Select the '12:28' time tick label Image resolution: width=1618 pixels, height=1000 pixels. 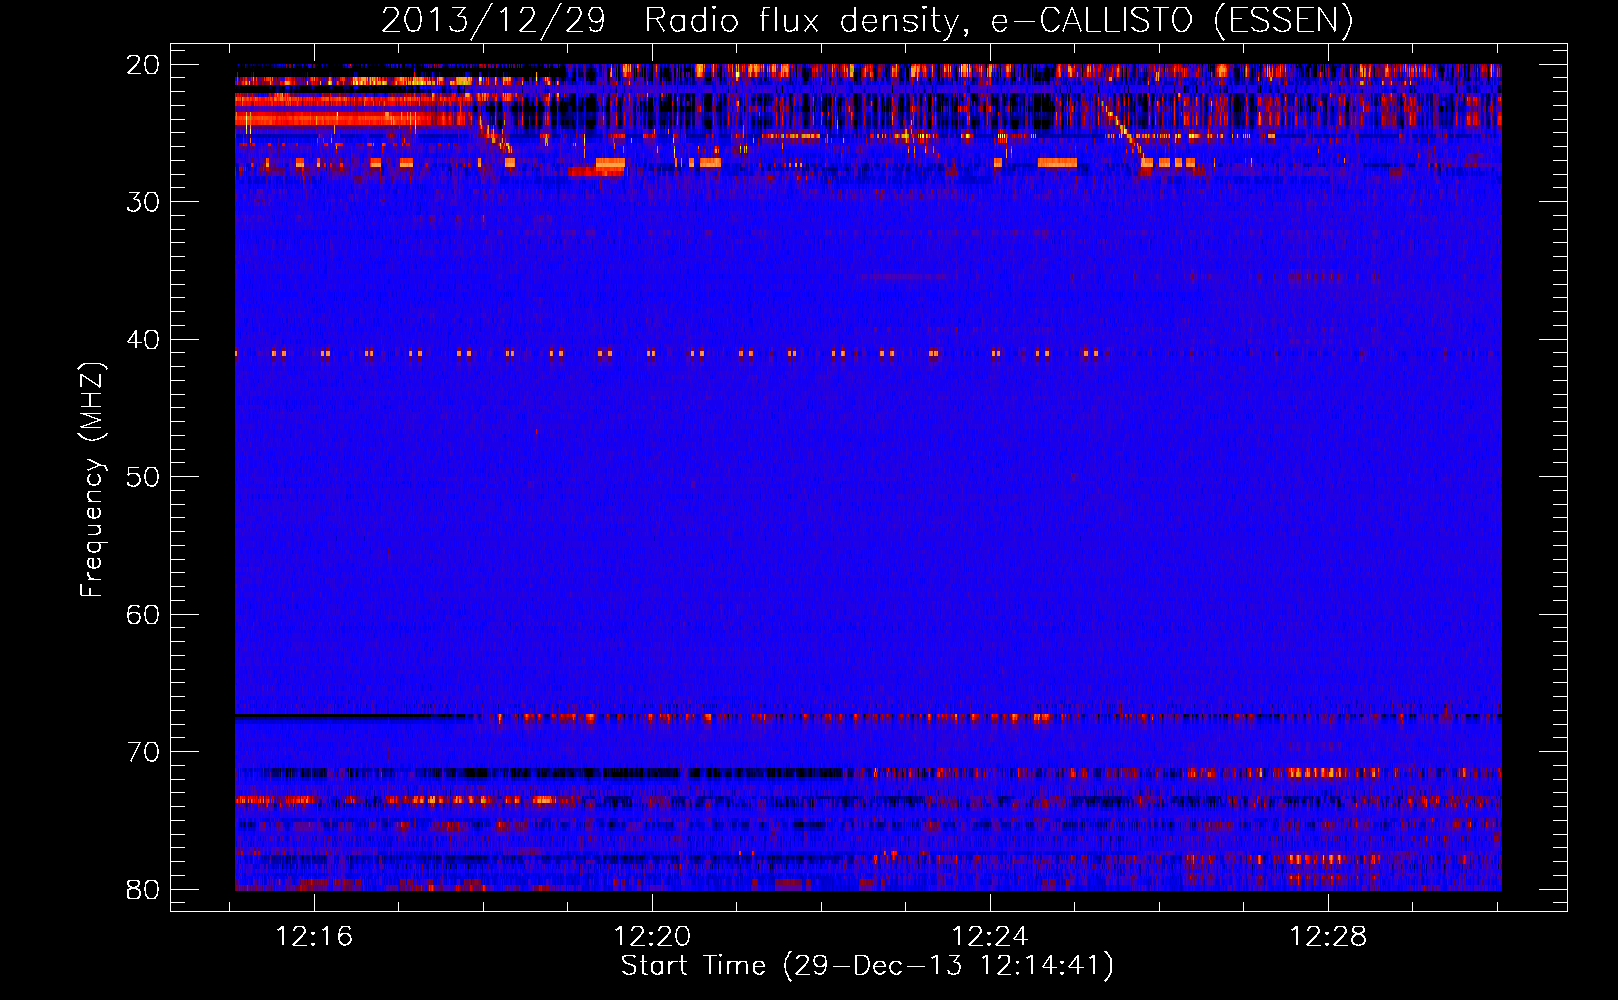point(1328,937)
